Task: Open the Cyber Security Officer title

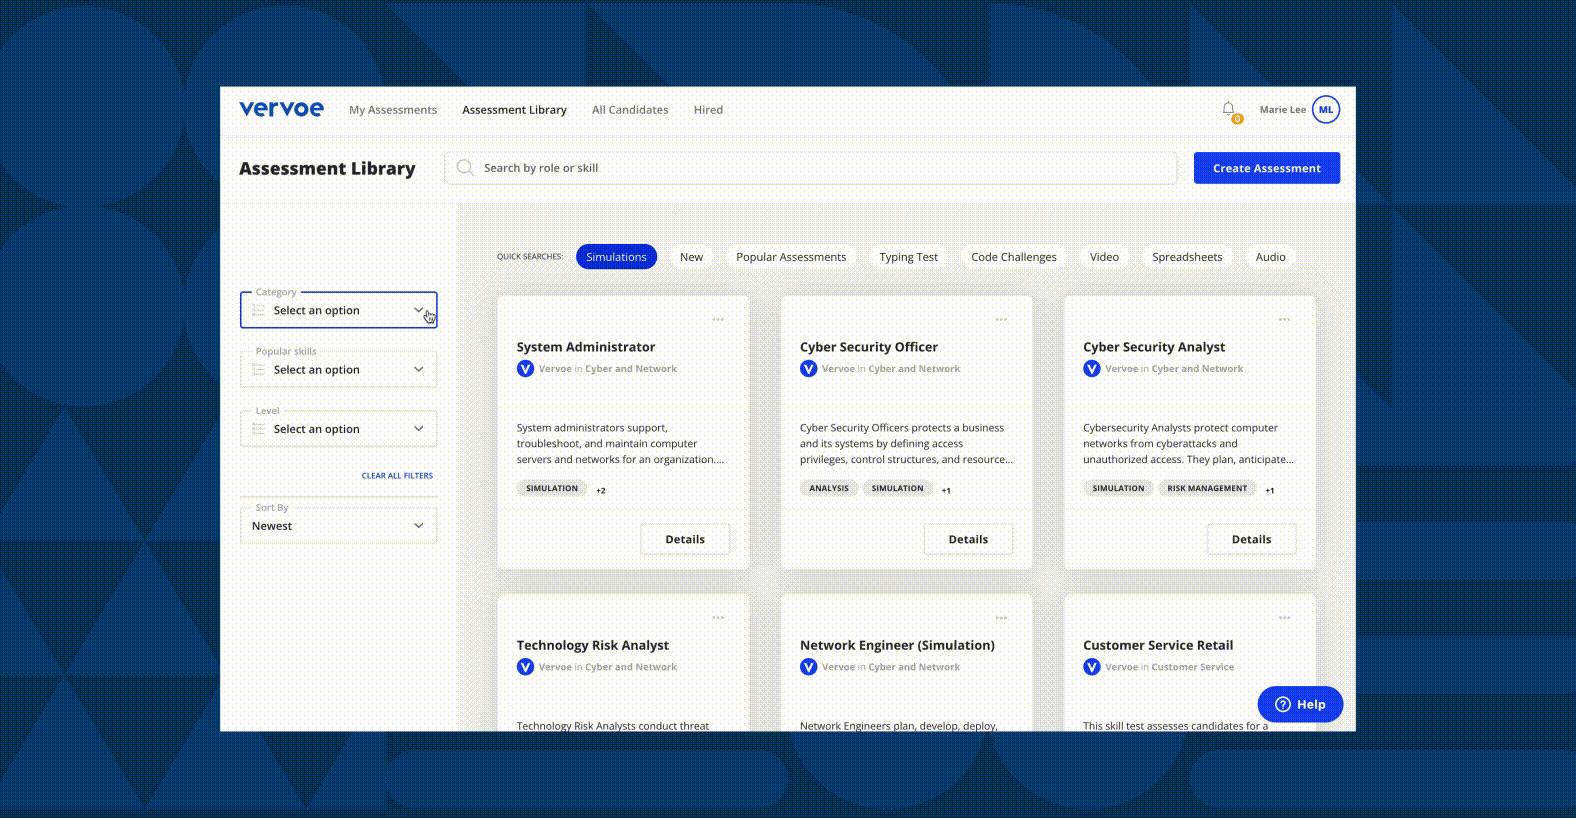Action: pyautogui.click(x=869, y=347)
